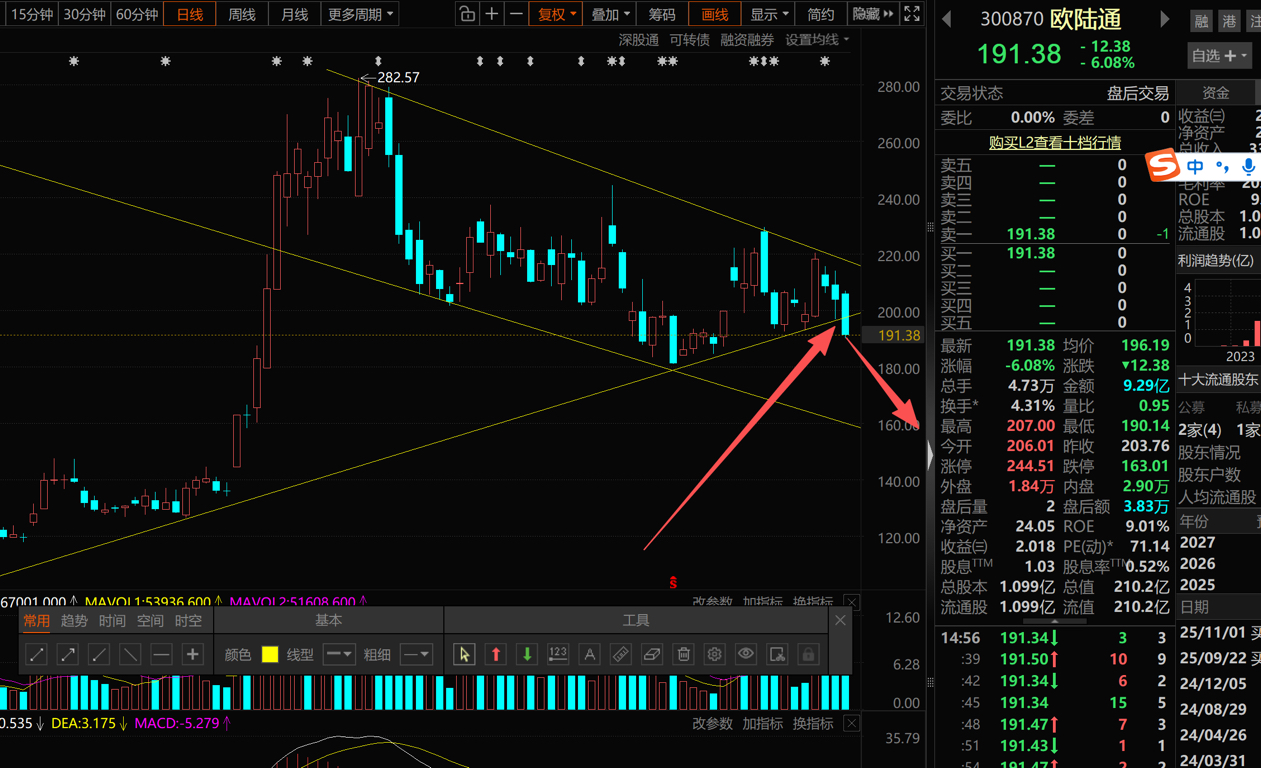The height and width of the screenshot is (768, 1261).
Task: Select the 123 numbering tool
Action: [x=558, y=655]
